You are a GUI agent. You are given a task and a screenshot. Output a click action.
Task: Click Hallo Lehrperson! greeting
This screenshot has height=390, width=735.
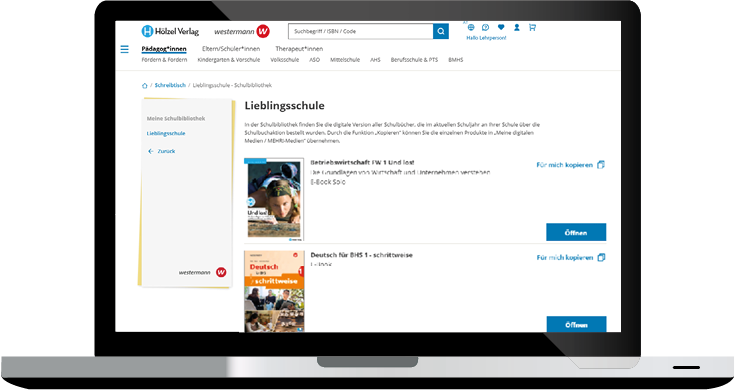pos(486,38)
